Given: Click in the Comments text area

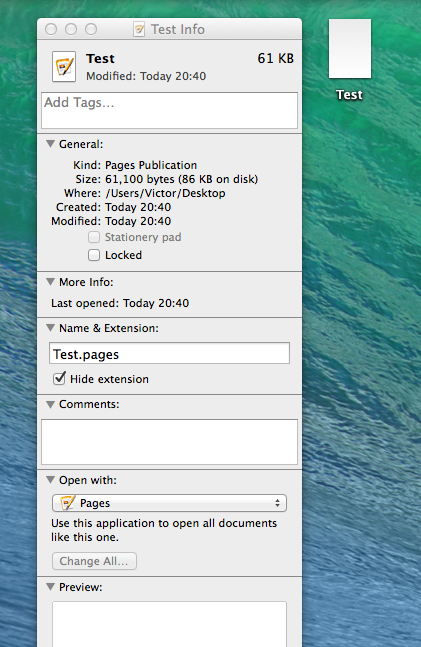Looking at the screenshot, I should tap(169, 442).
